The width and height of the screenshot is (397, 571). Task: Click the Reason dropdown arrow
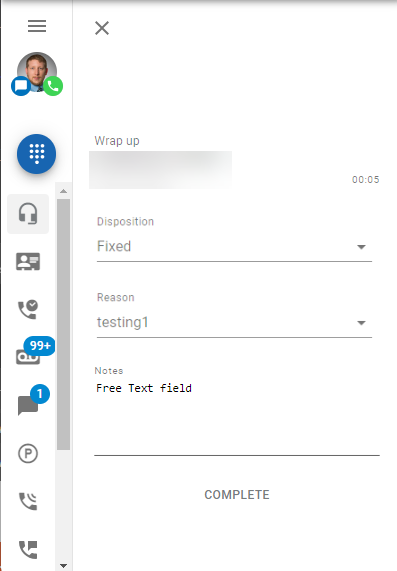(361, 323)
